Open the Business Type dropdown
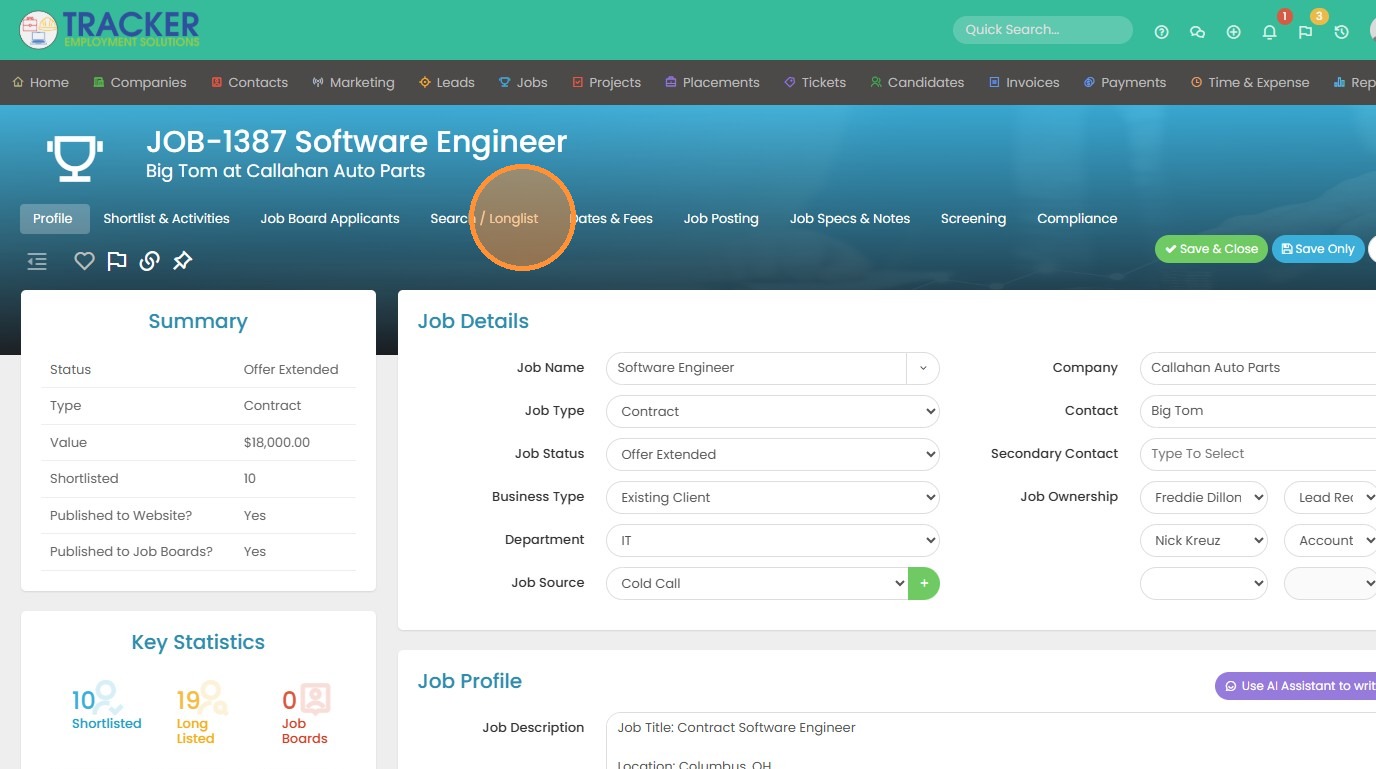This screenshot has height=769, width=1376. point(773,497)
